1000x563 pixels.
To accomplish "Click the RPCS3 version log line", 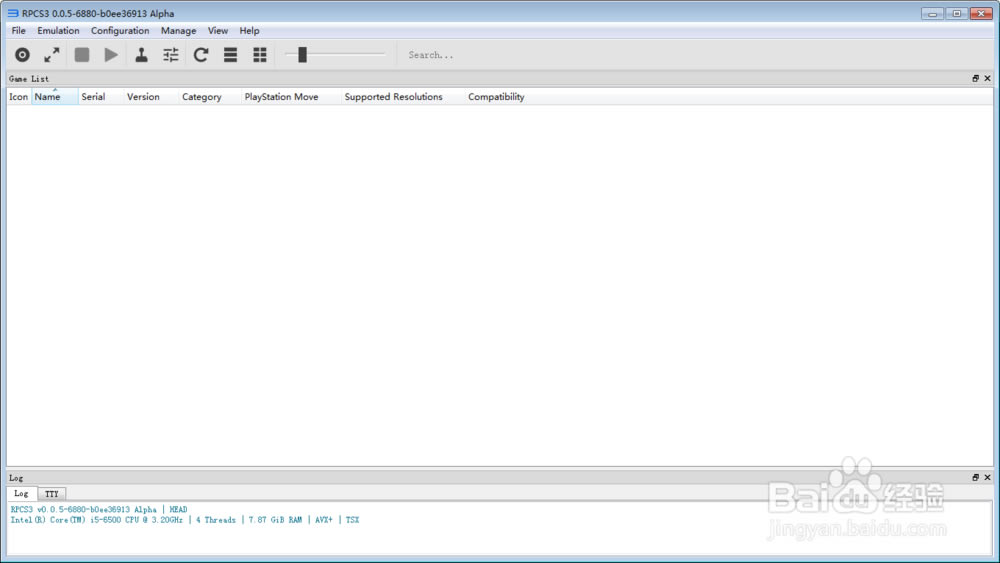I will 99,509.
